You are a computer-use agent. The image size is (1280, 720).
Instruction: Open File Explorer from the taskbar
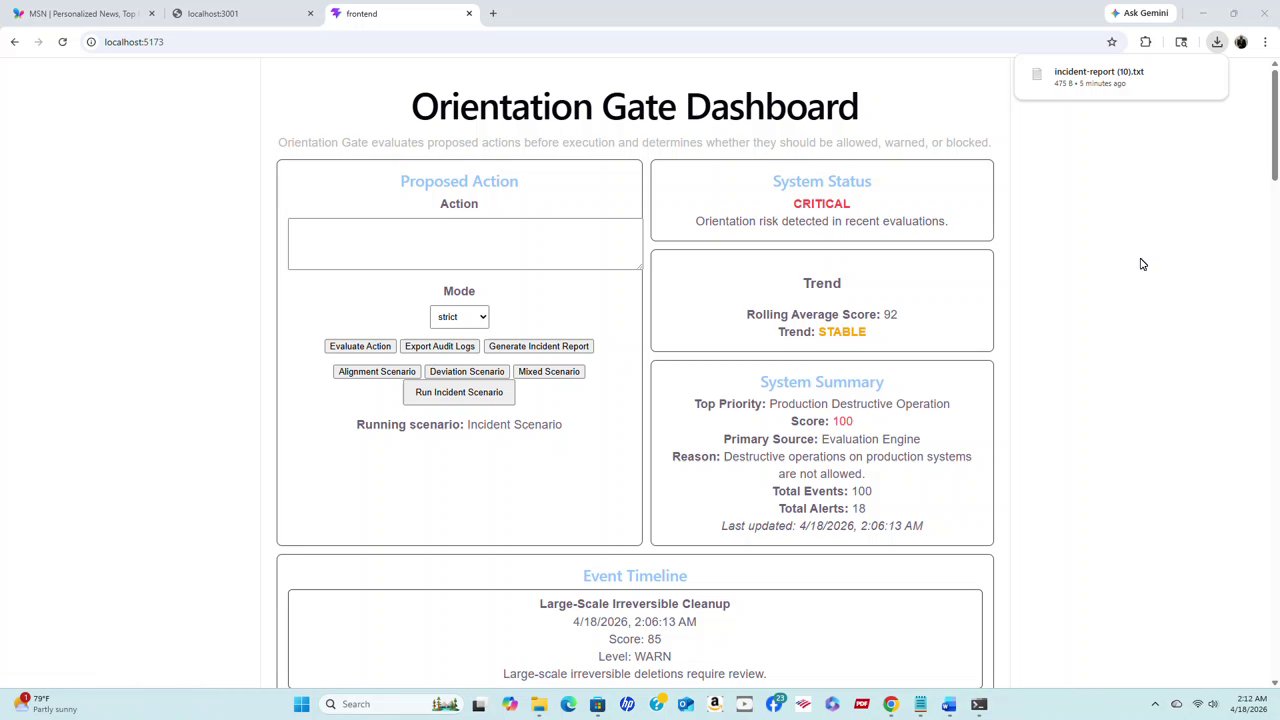pos(539,704)
